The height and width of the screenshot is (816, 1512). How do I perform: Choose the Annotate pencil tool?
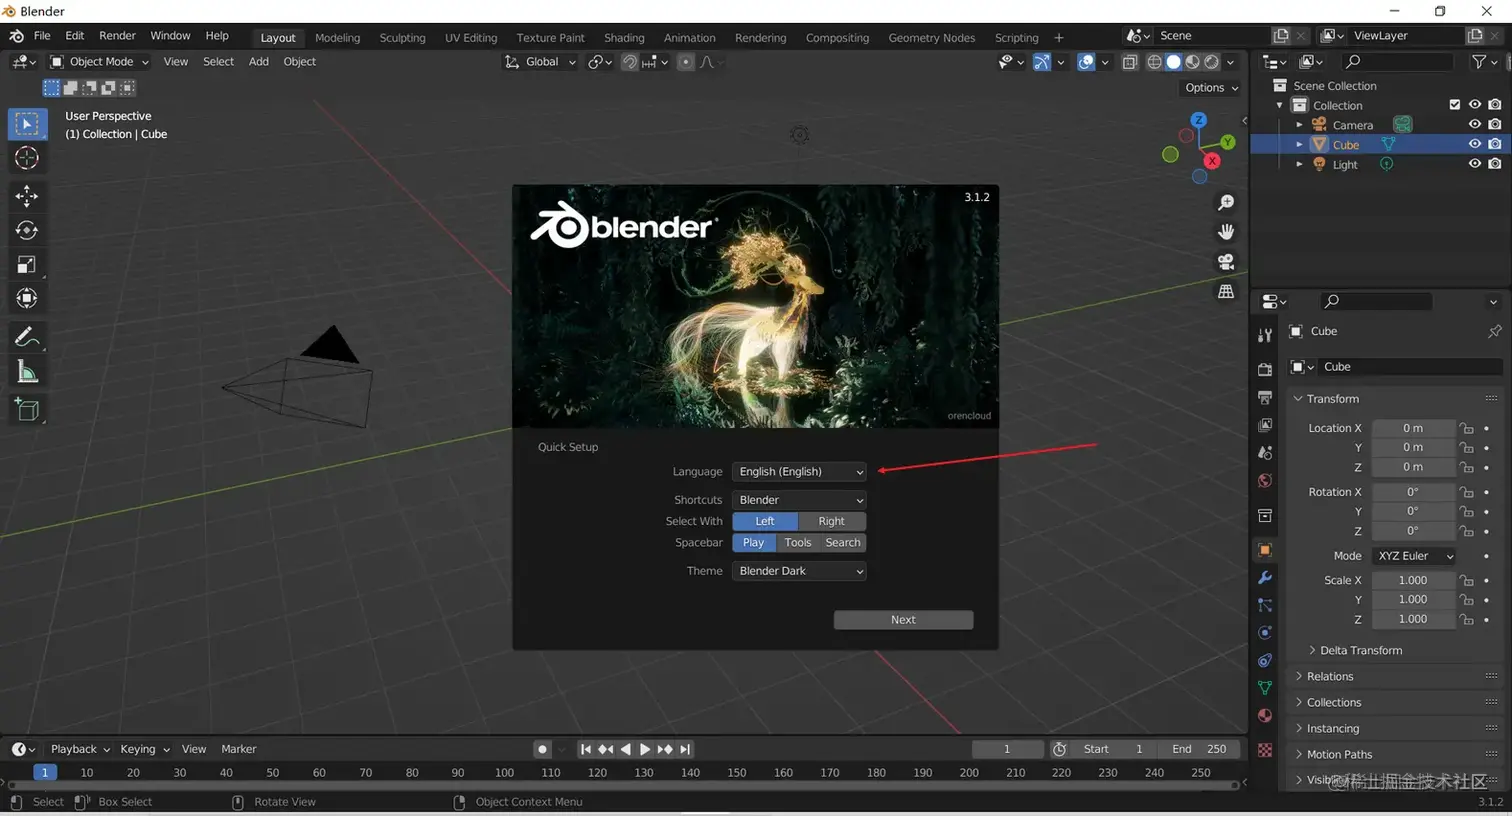point(27,337)
